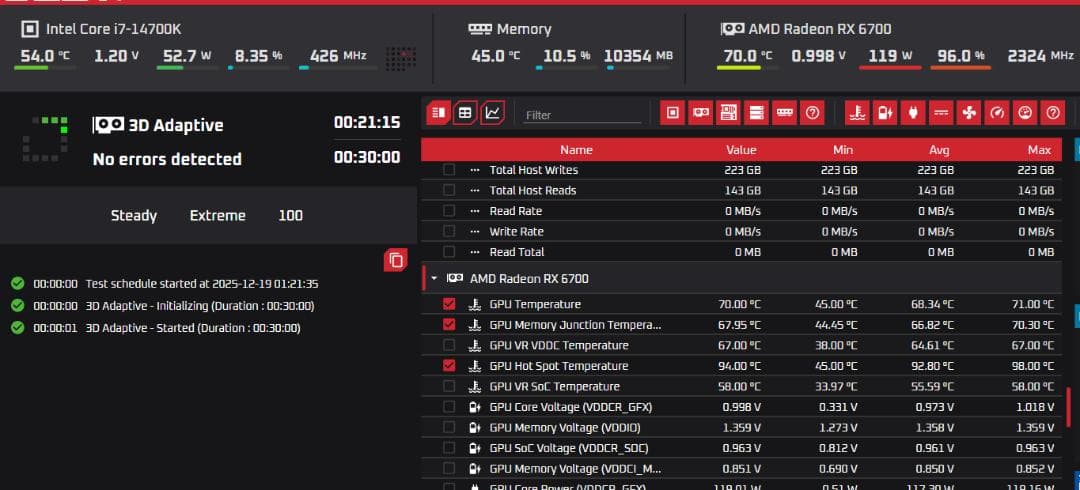Image resolution: width=1080 pixels, height=490 pixels.
Task: Toggle power plug sensor type filter
Action: coord(913,112)
